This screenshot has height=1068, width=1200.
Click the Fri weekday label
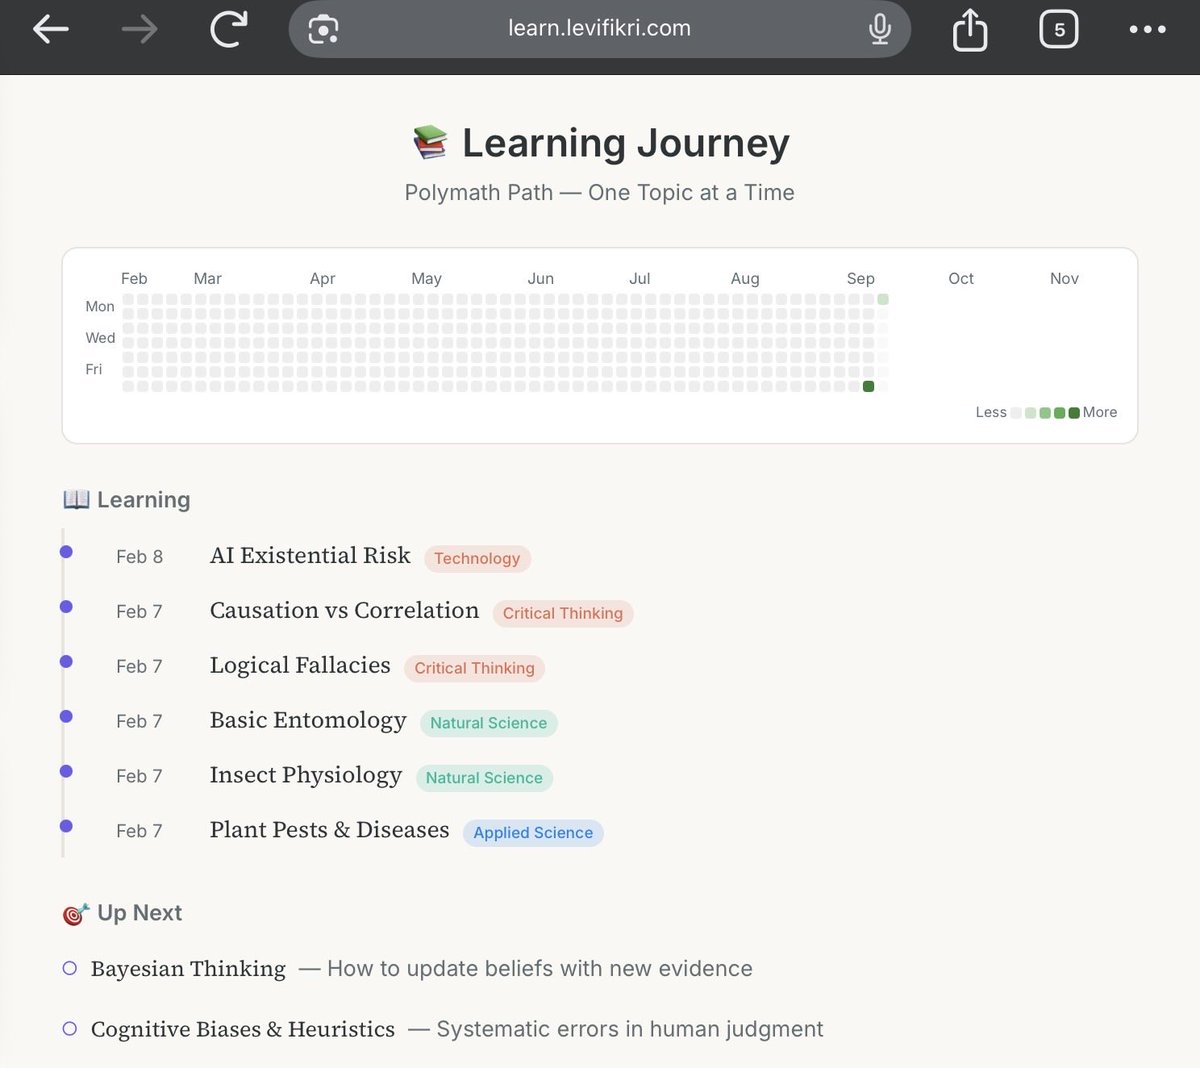pyautogui.click(x=94, y=369)
